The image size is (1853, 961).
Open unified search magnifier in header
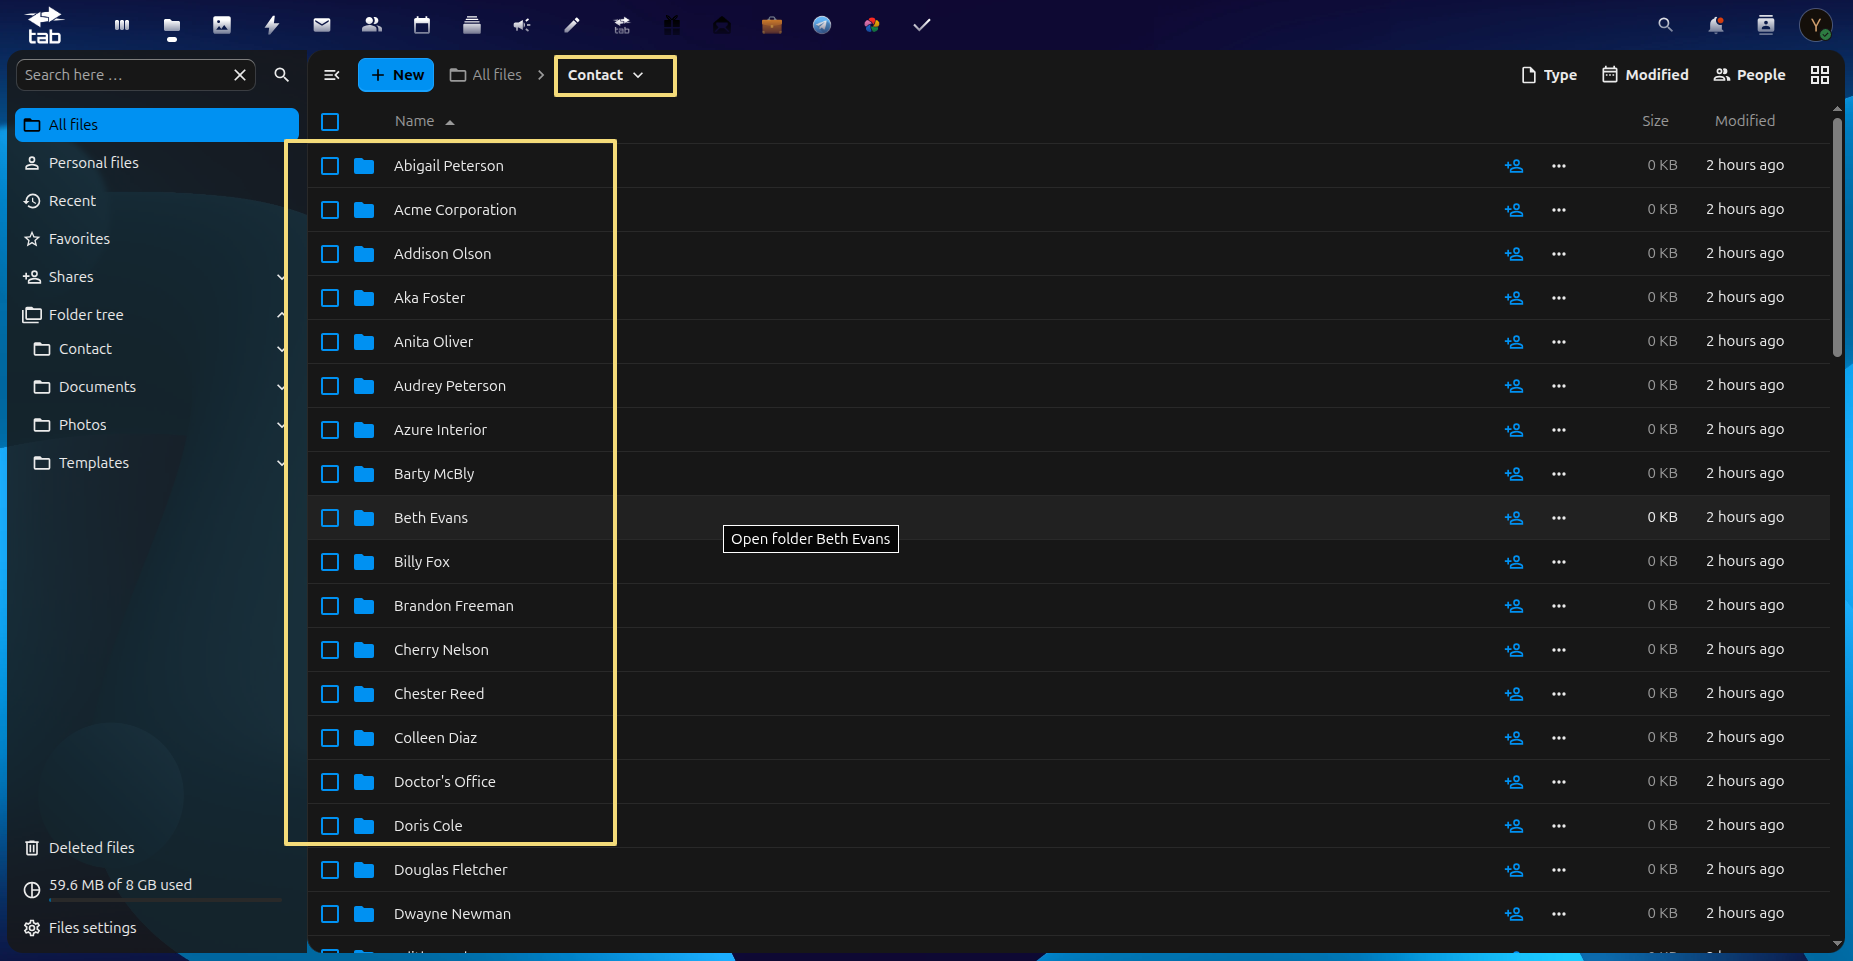(1665, 25)
